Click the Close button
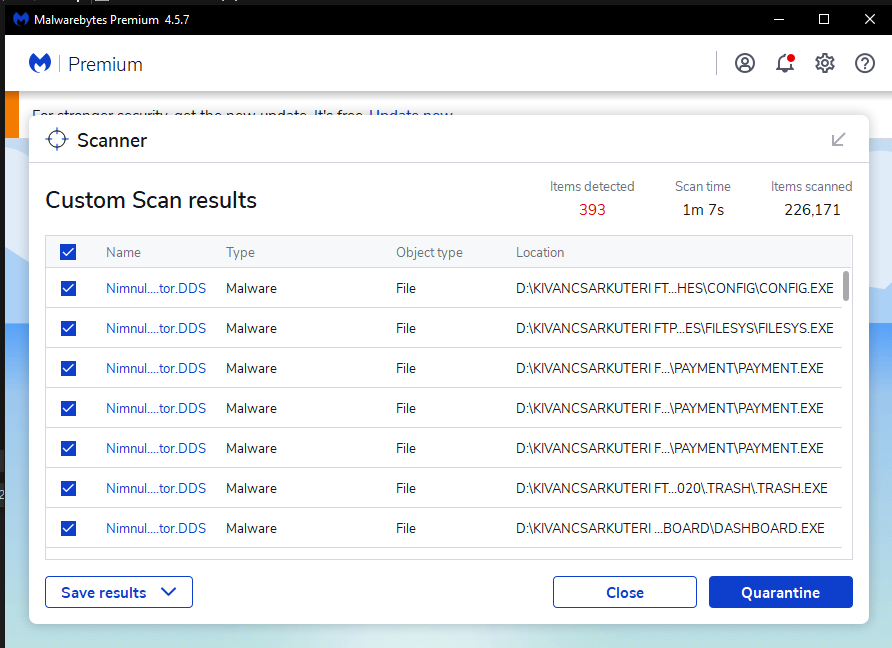The height and width of the screenshot is (648, 892). (625, 592)
